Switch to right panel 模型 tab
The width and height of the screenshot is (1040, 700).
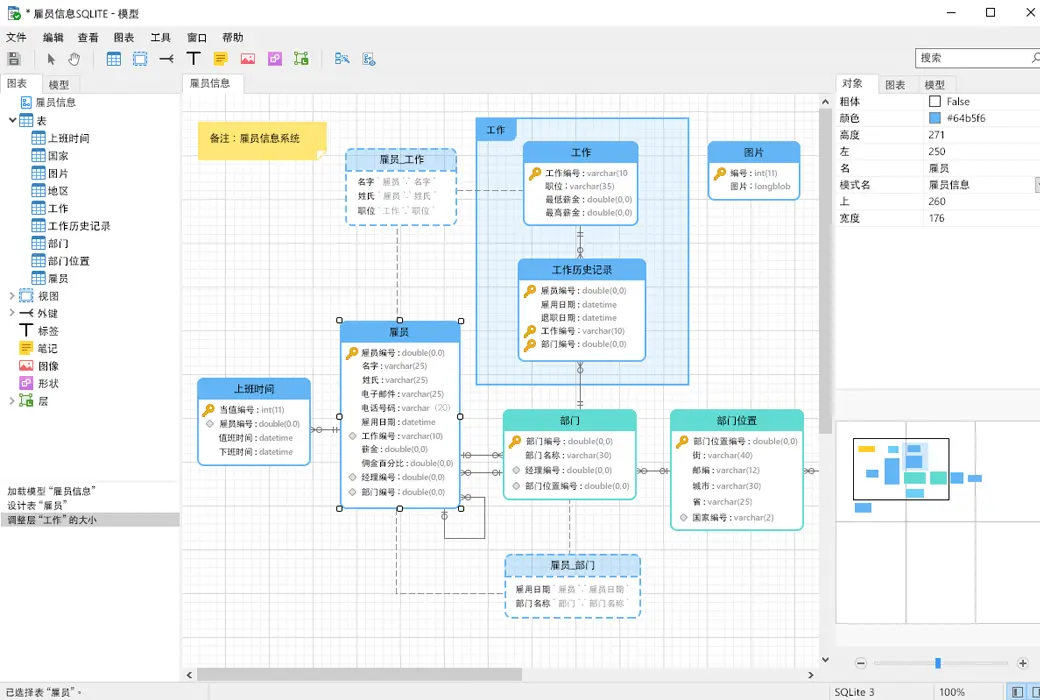935,84
